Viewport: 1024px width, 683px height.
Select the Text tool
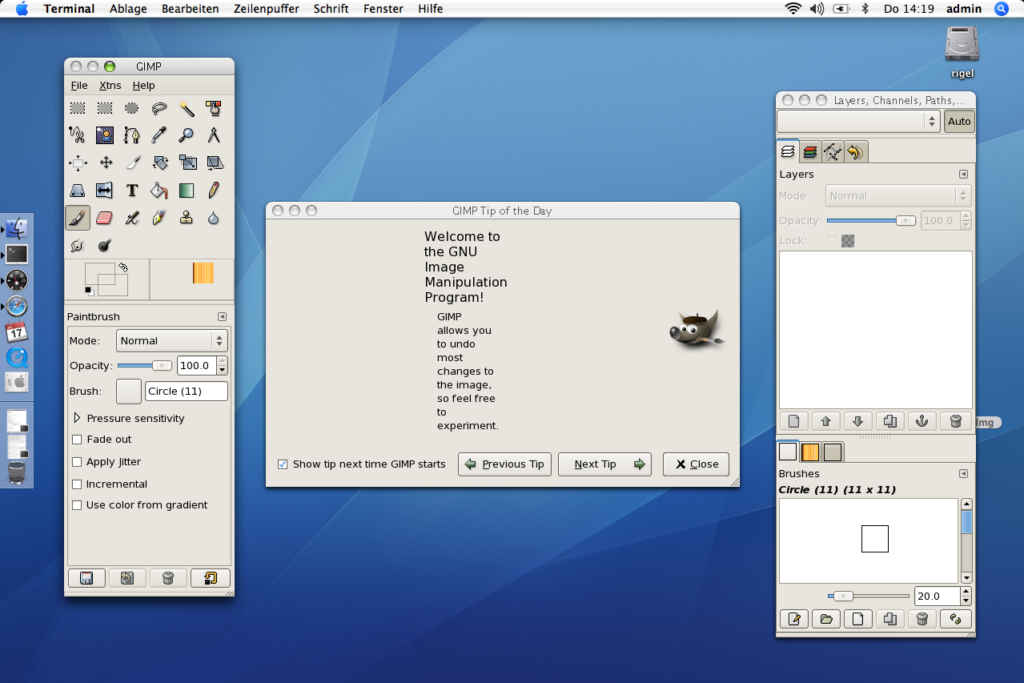132,191
